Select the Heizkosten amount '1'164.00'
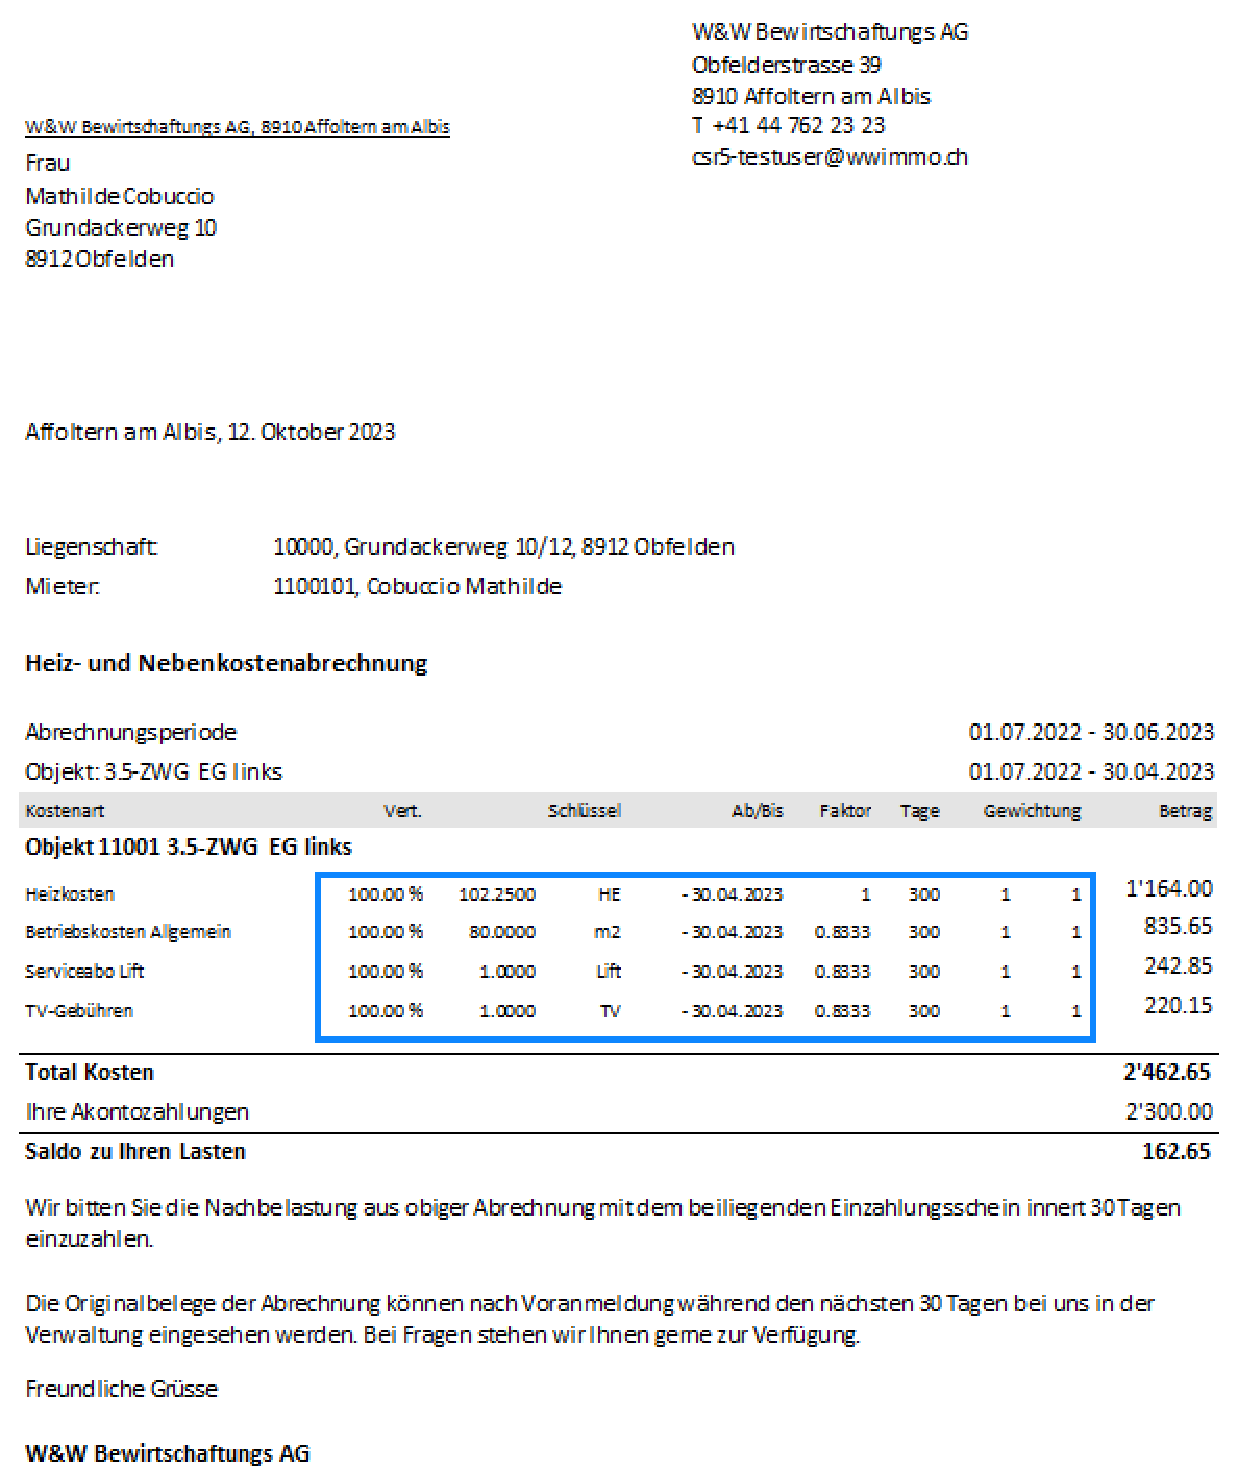 [1169, 889]
